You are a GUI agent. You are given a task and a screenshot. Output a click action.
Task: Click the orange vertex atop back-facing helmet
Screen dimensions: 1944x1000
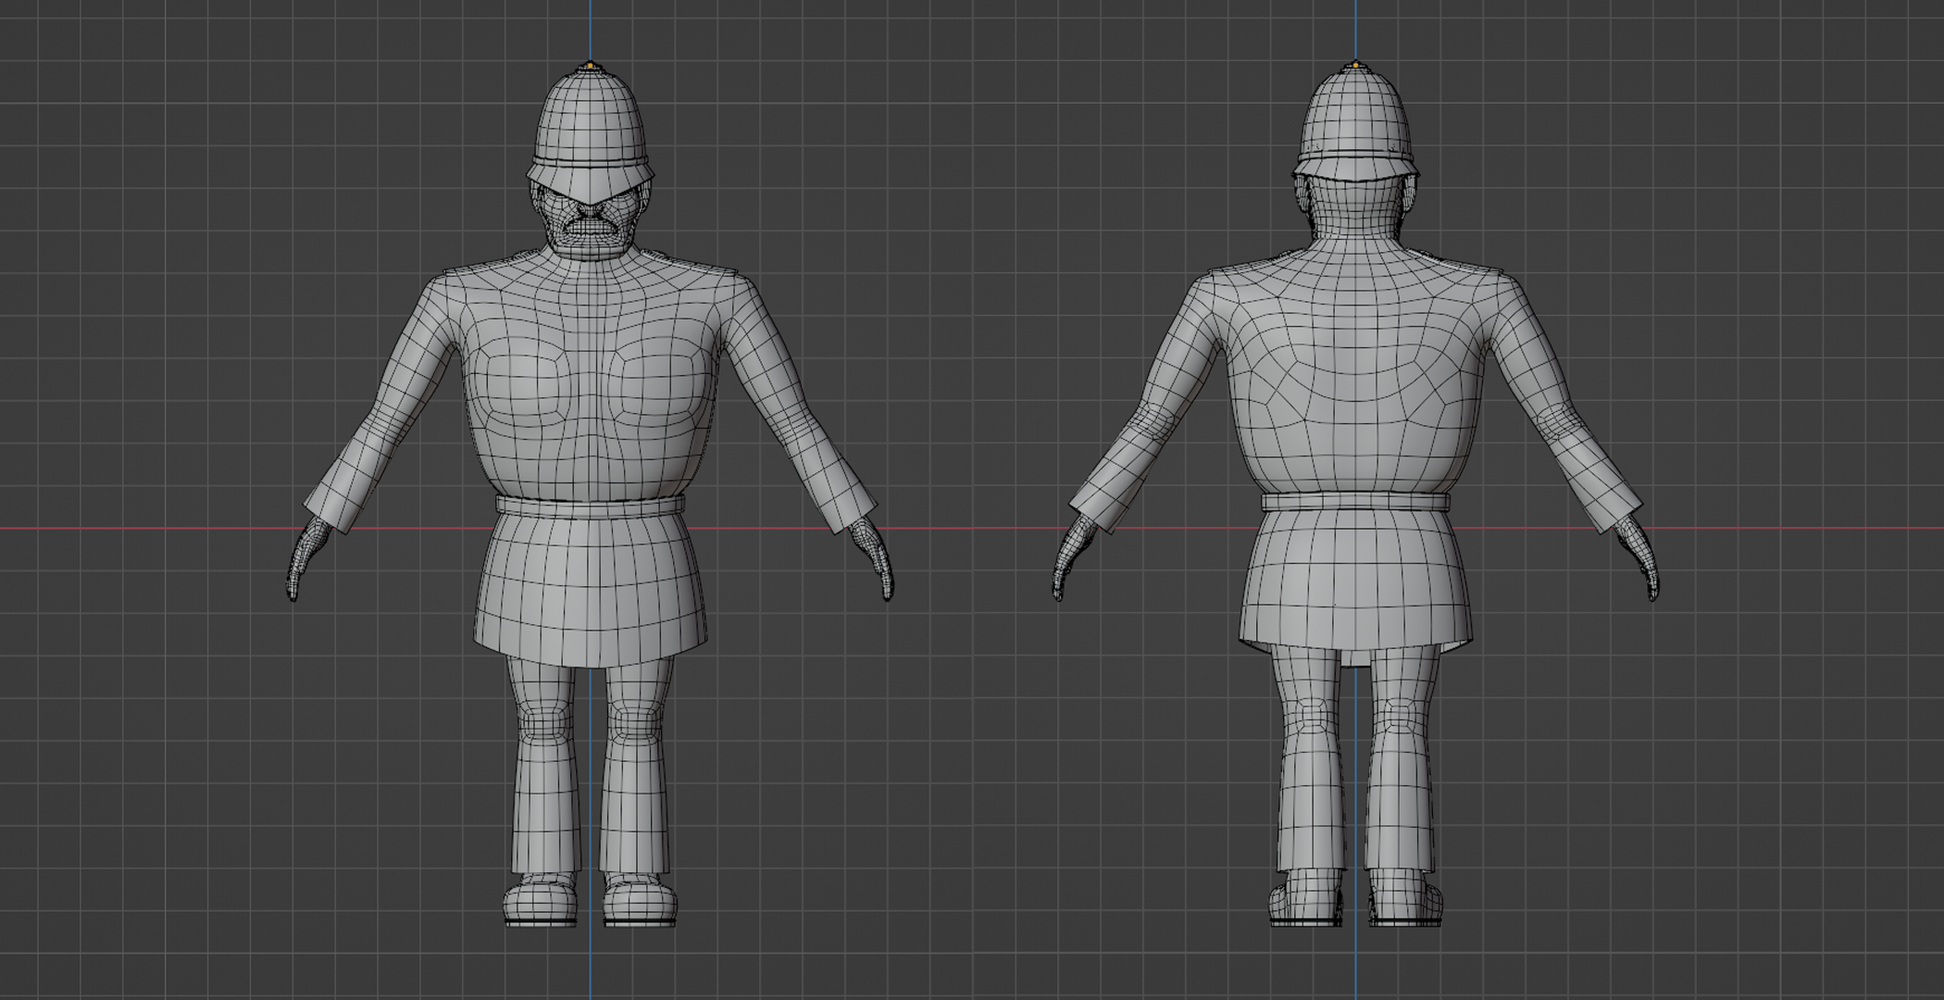click(1355, 66)
